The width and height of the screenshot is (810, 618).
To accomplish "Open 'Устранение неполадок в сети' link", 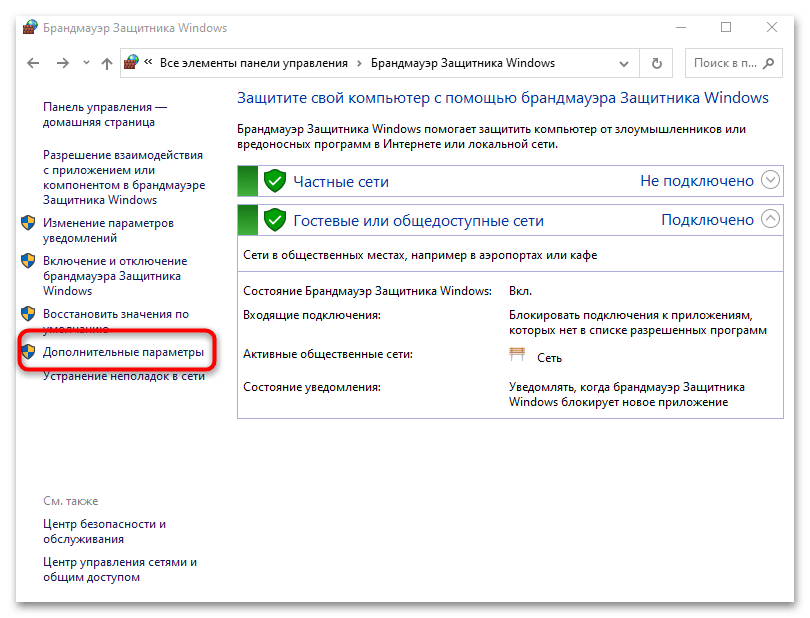I will point(124,376).
